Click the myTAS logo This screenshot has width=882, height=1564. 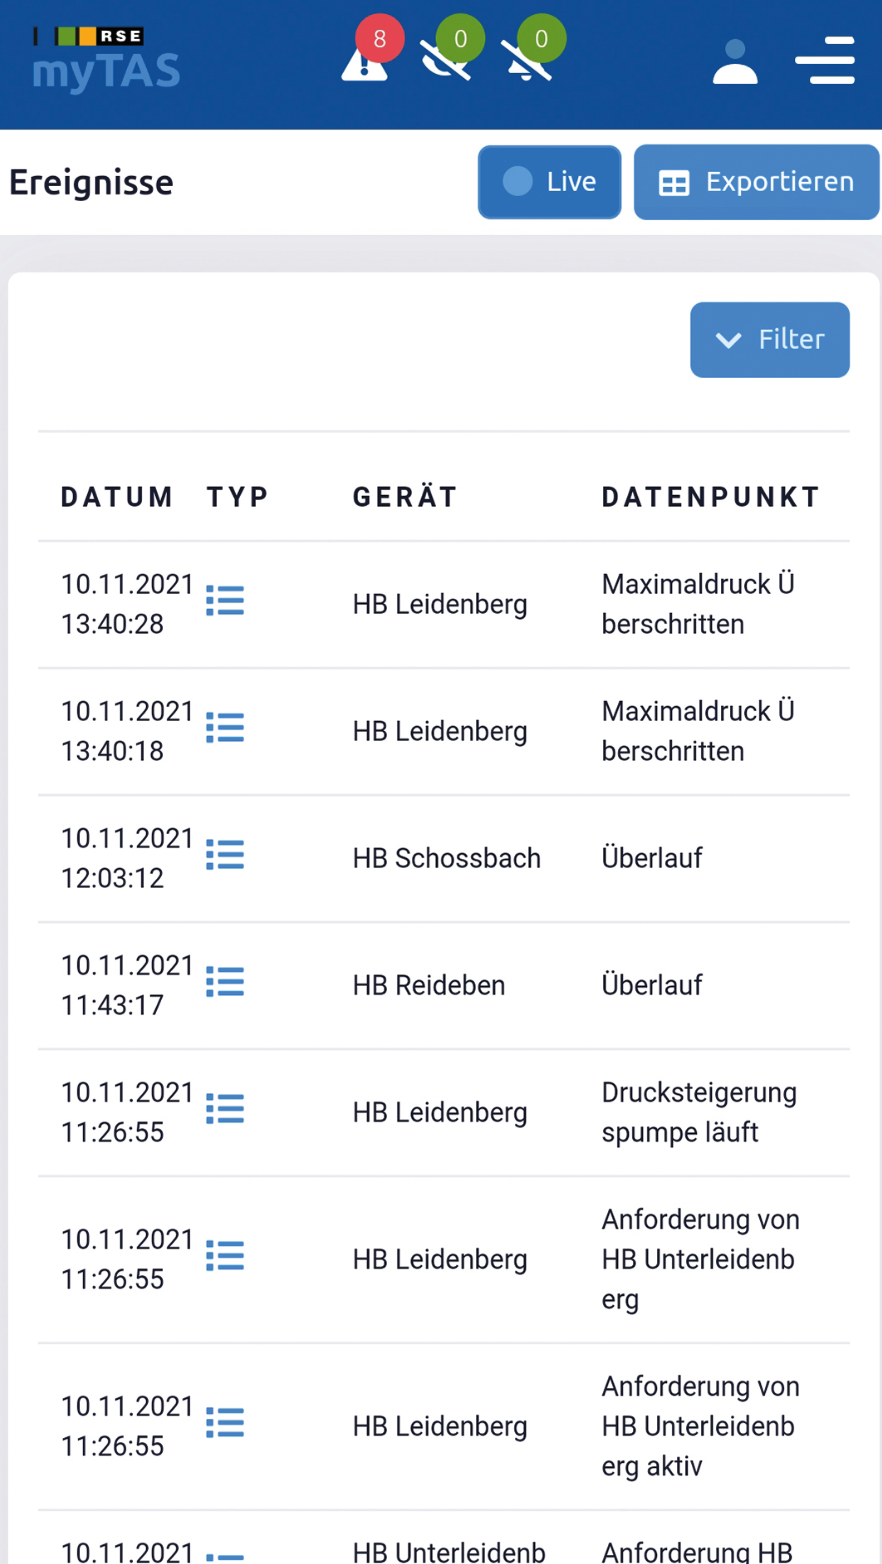click(x=105, y=60)
